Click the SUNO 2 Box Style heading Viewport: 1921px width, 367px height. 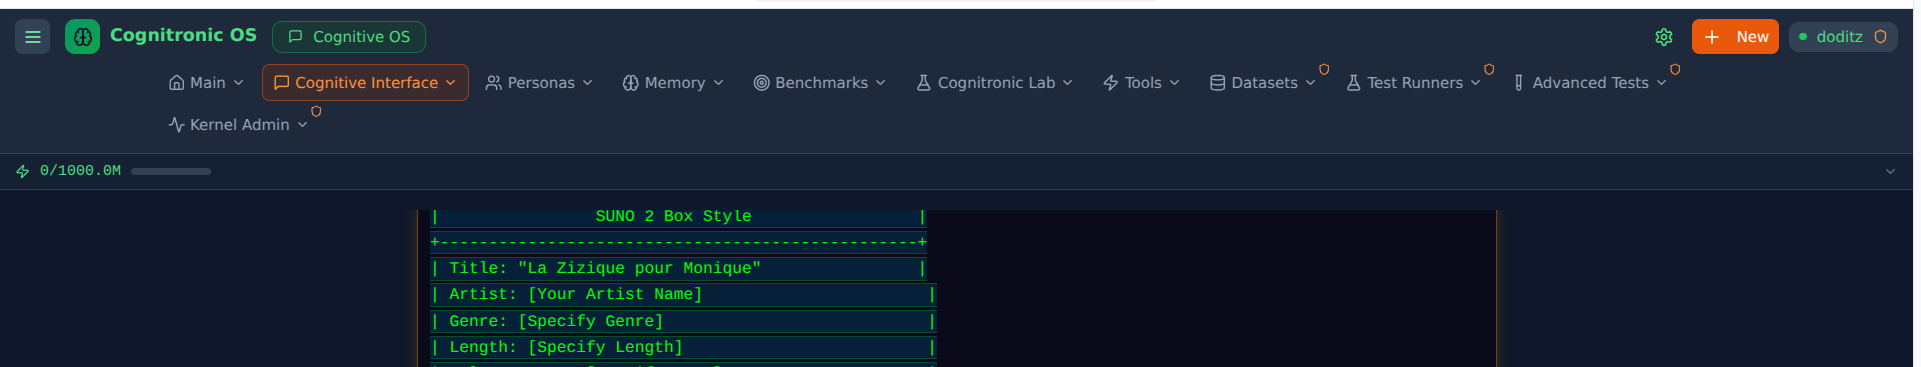(x=673, y=216)
